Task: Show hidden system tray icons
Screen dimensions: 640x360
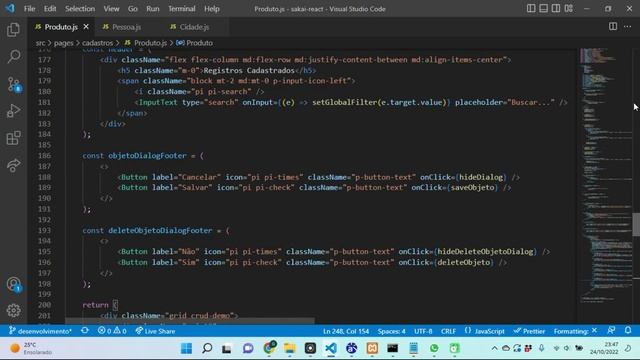Action: tap(494, 348)
